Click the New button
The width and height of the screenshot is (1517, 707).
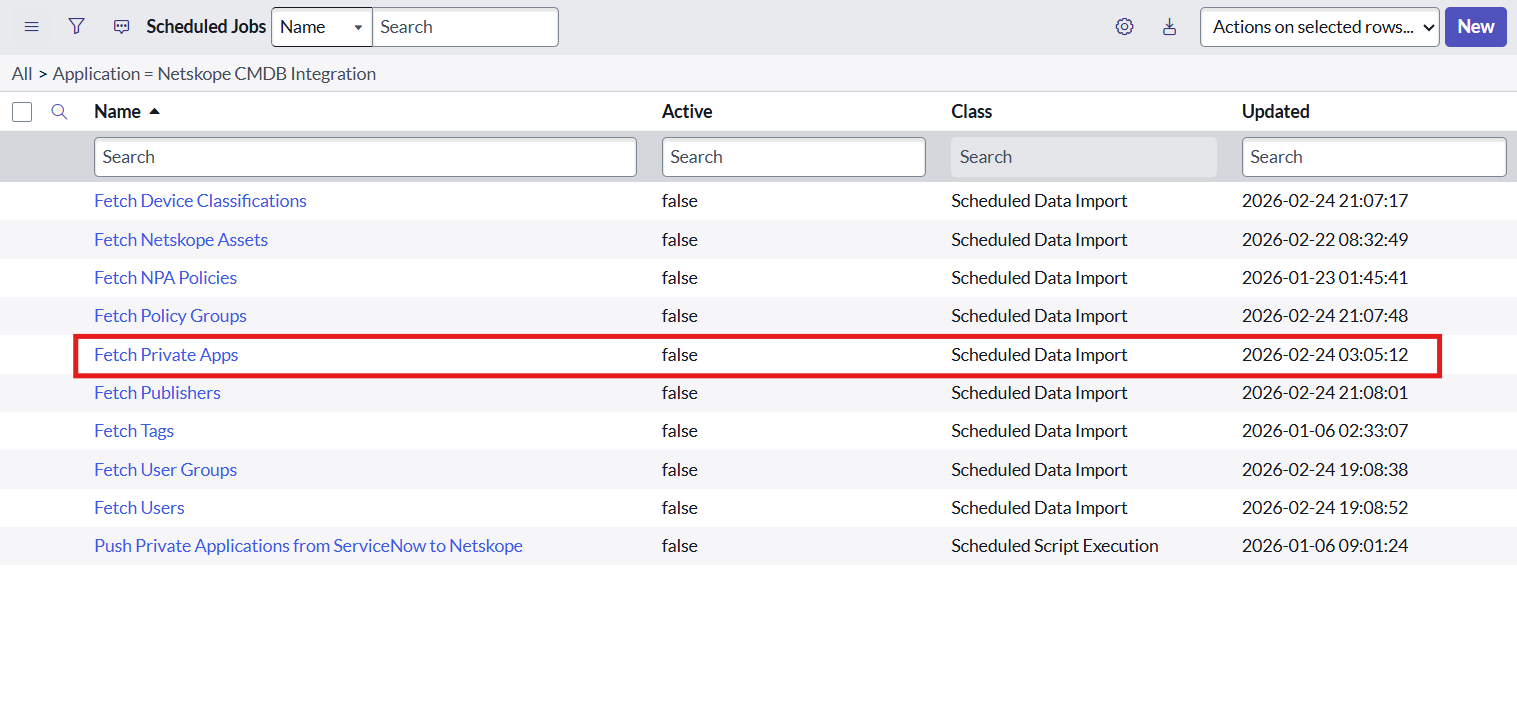tap(1475, 27)
